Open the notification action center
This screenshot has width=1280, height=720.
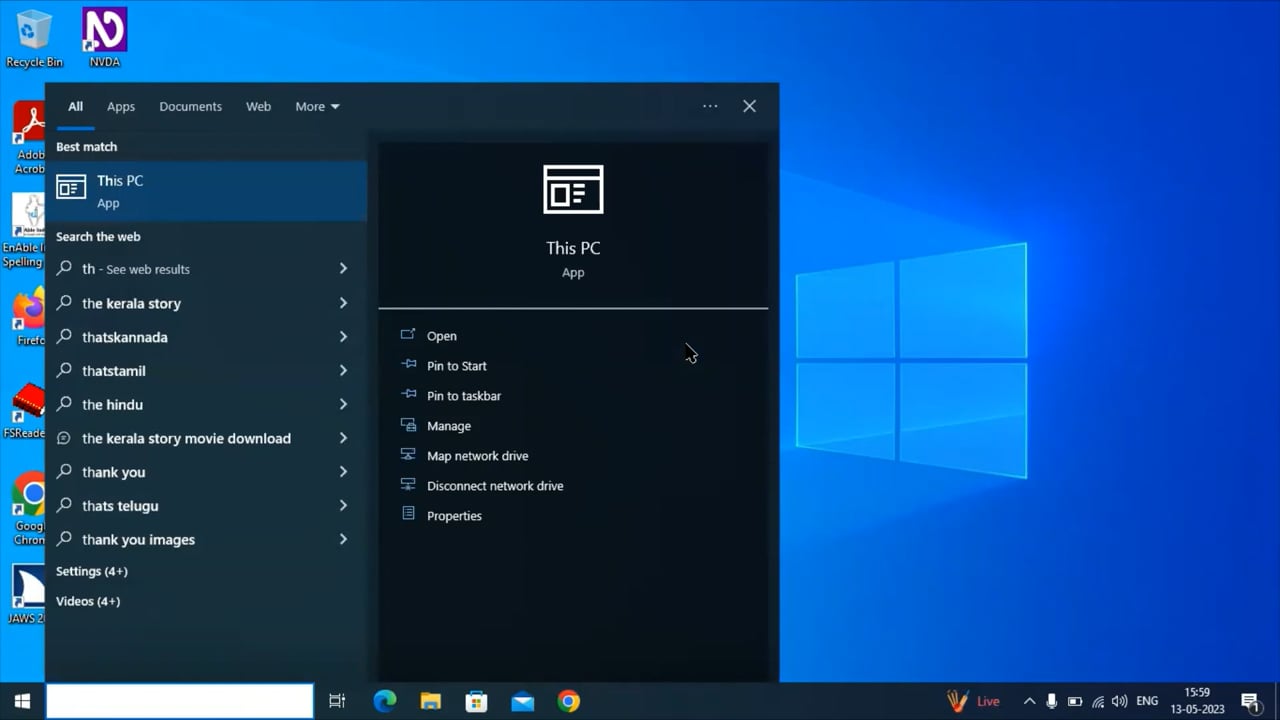(1249, 701)
